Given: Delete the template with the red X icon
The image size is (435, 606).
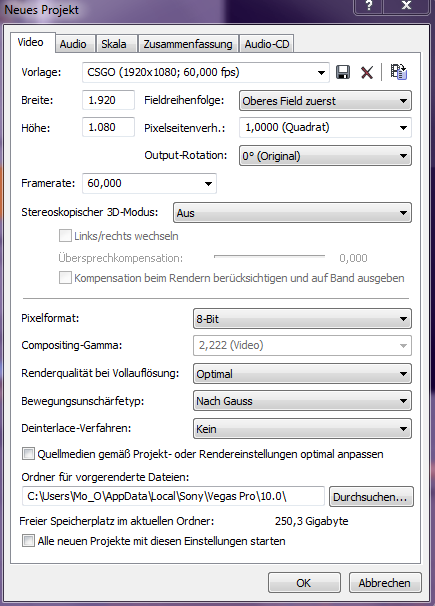Looking at the screenshot, I should click(x=367, y=72).
